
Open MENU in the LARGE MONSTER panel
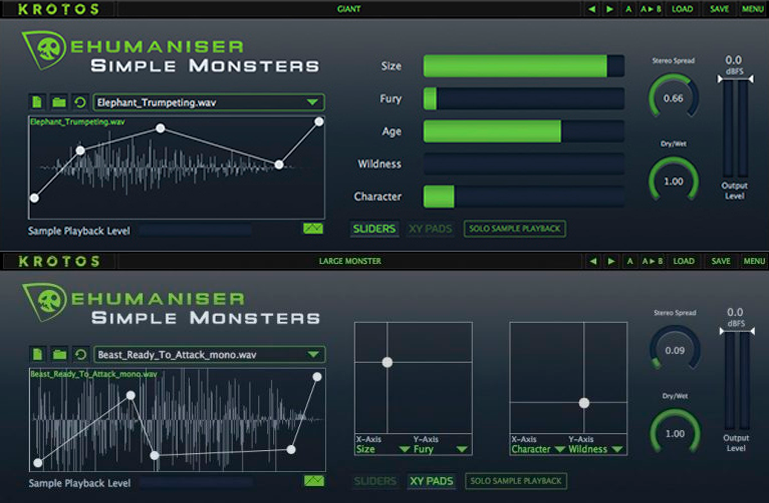(x=754, y=261)
